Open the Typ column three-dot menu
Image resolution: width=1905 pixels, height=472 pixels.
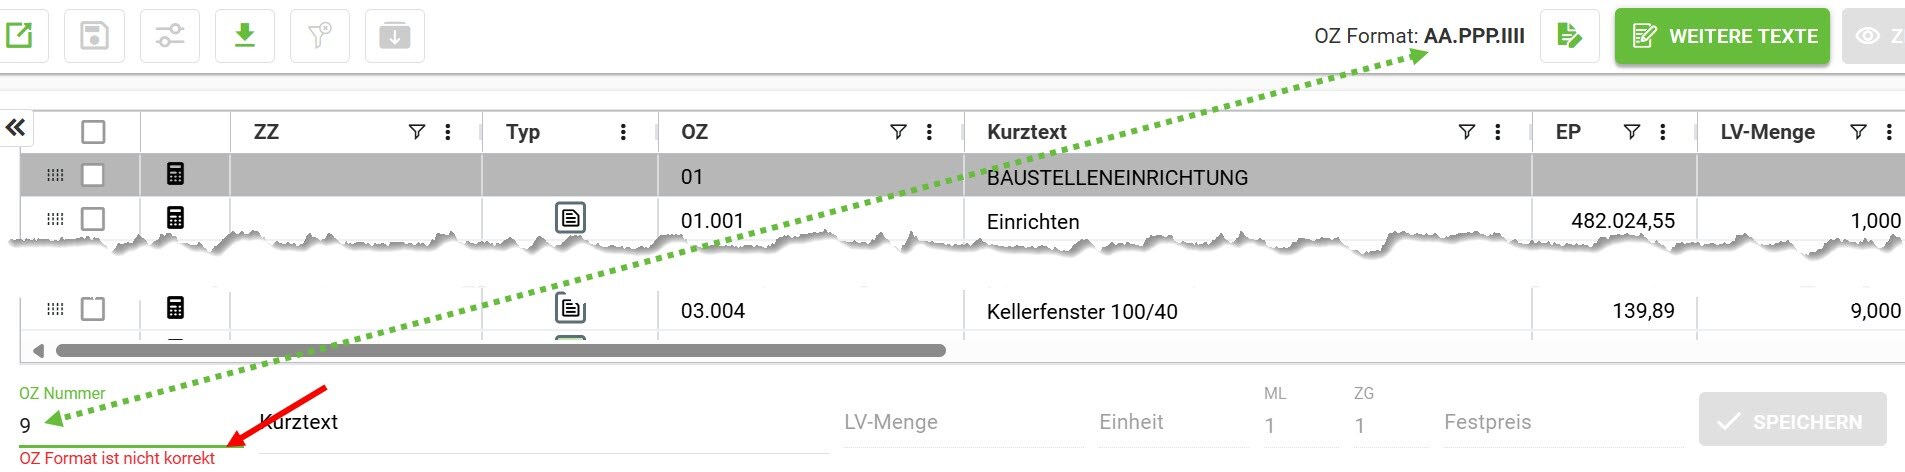click(623, 132)
